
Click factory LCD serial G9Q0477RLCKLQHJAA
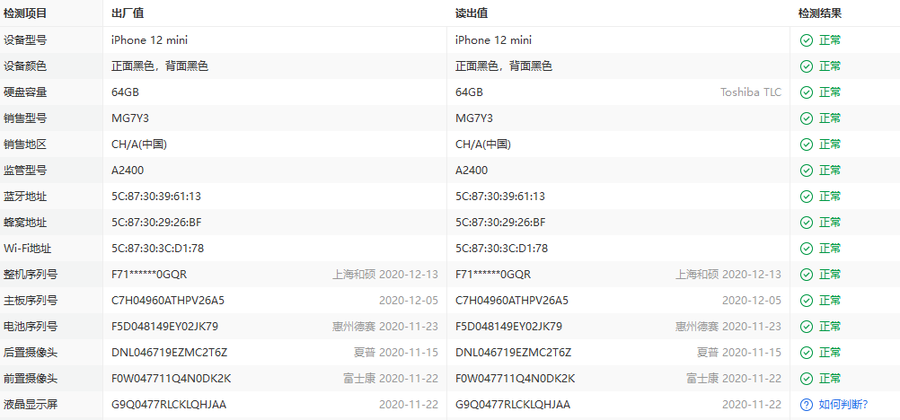pos(169,405)
